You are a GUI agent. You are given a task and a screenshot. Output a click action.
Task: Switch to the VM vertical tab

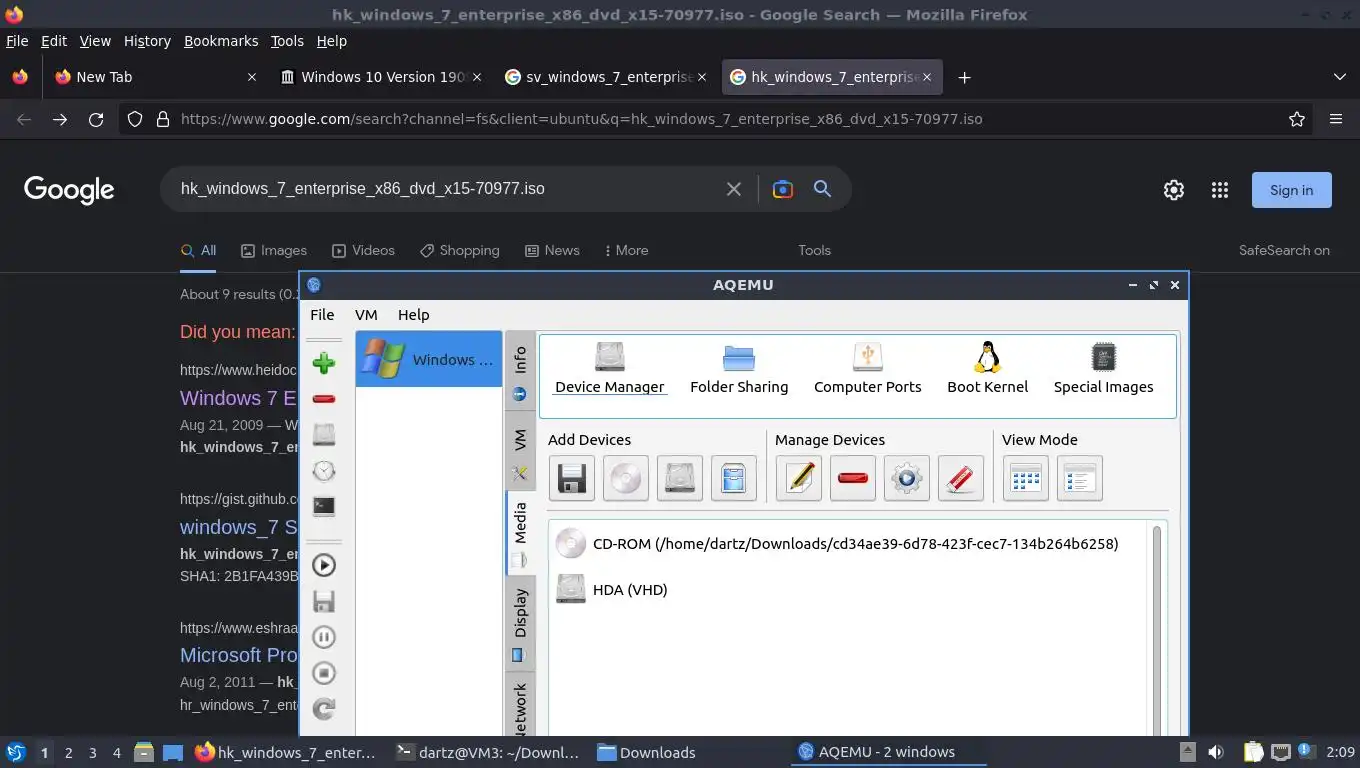[x=520, y=450]
